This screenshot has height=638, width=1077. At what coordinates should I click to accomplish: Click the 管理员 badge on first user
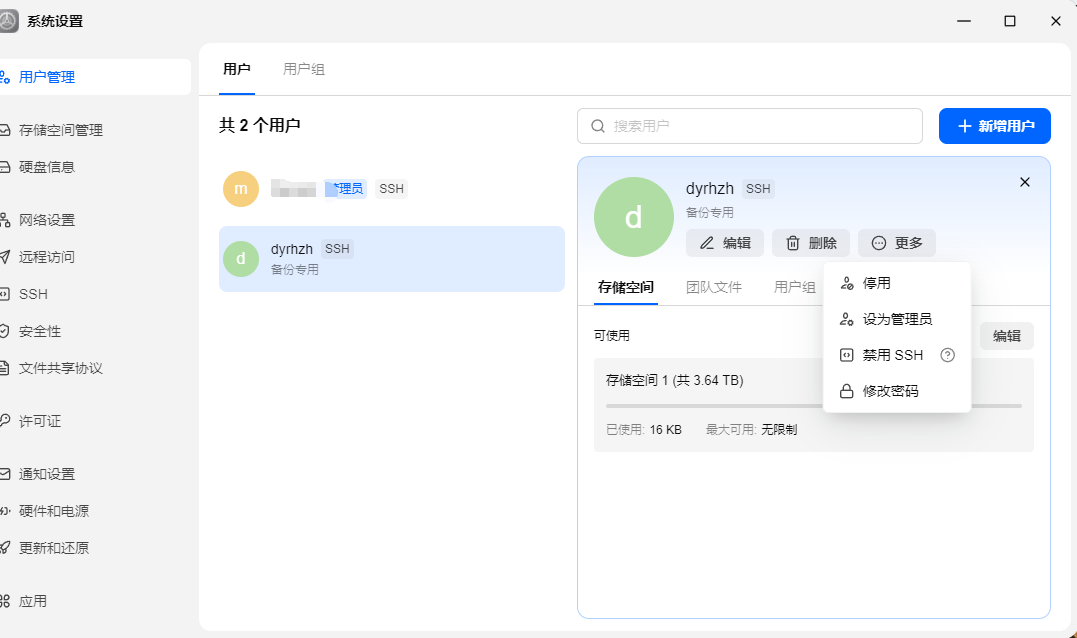[345, 189]
